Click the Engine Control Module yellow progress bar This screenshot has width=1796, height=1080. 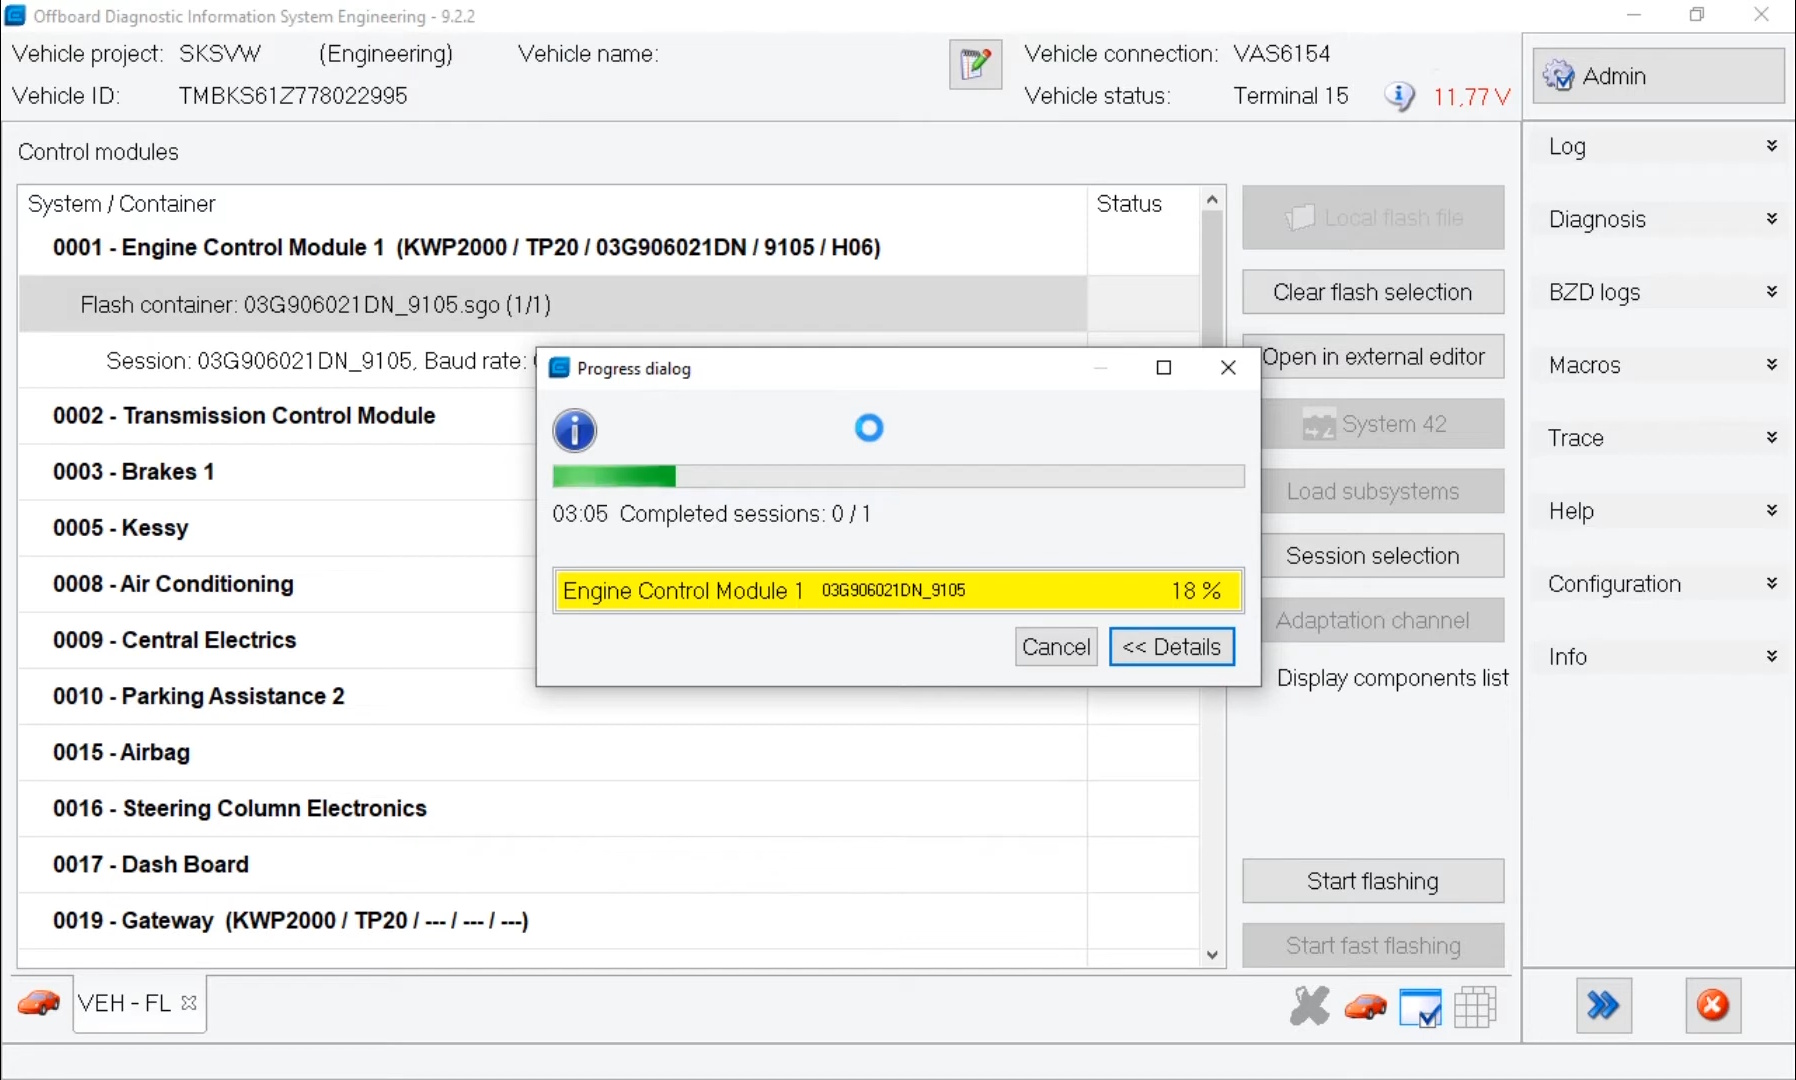coord(896,590)
